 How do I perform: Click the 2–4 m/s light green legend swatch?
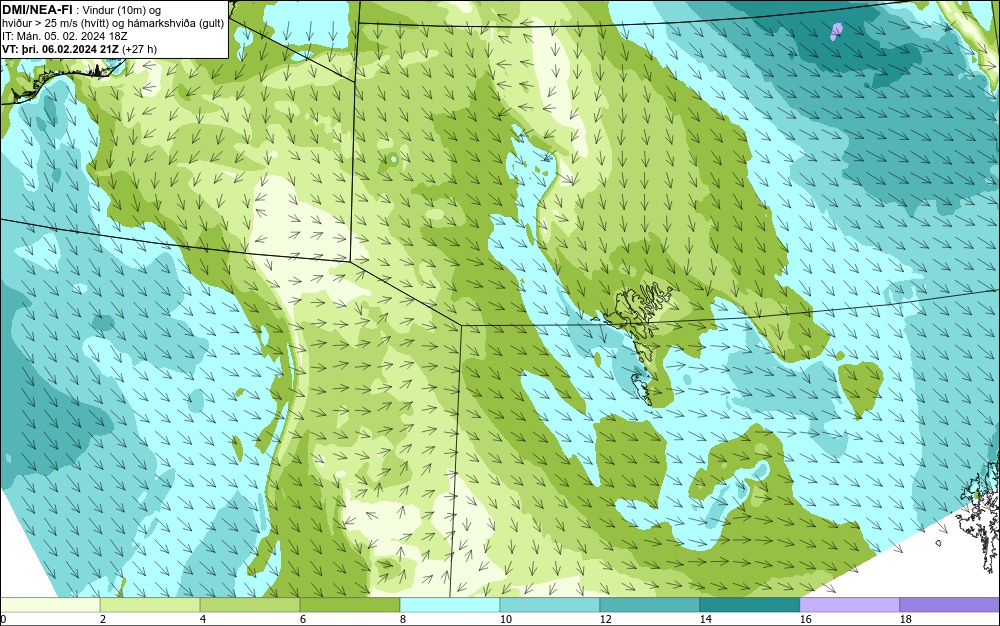click(x=150, y=605)
